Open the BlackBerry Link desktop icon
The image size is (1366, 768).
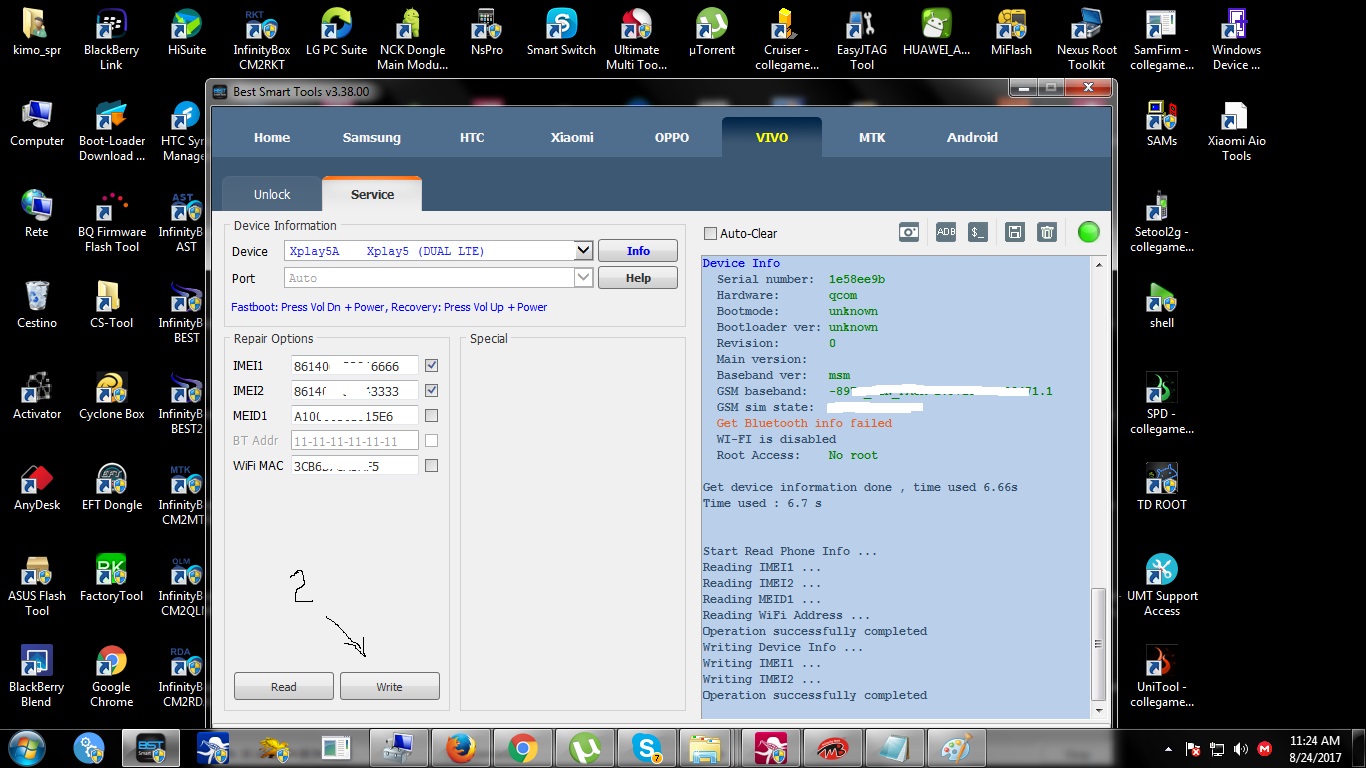111,40
